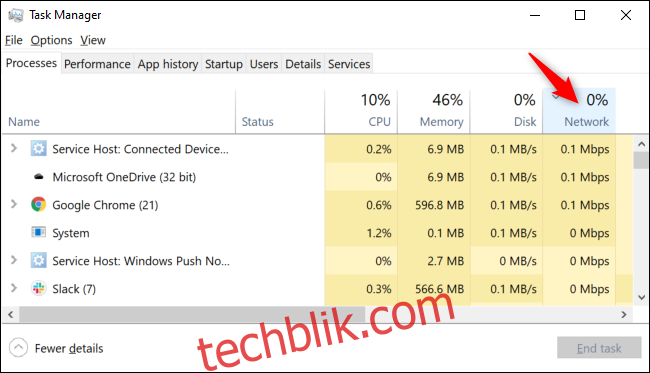Screen dimensions: 650x373
Task: Sort by the Memory column header
Action: (x=434, y=111)
